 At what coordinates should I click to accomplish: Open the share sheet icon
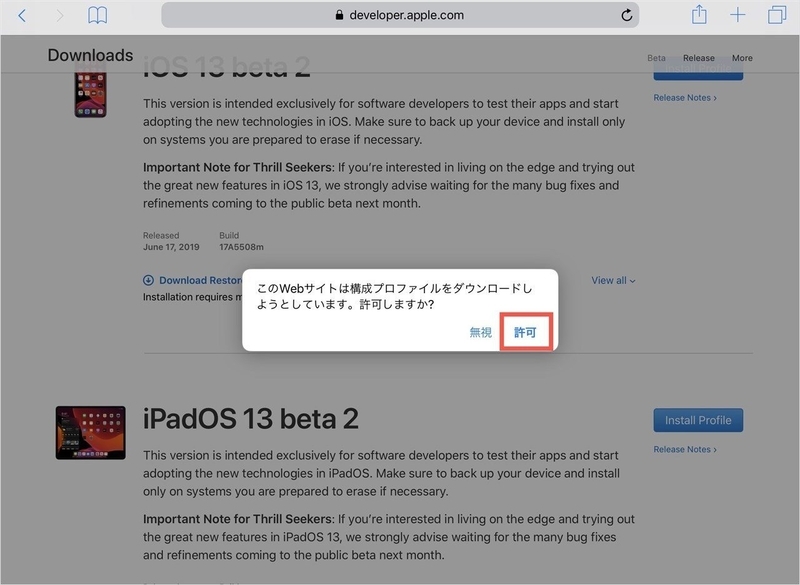[x=699, y=14]
